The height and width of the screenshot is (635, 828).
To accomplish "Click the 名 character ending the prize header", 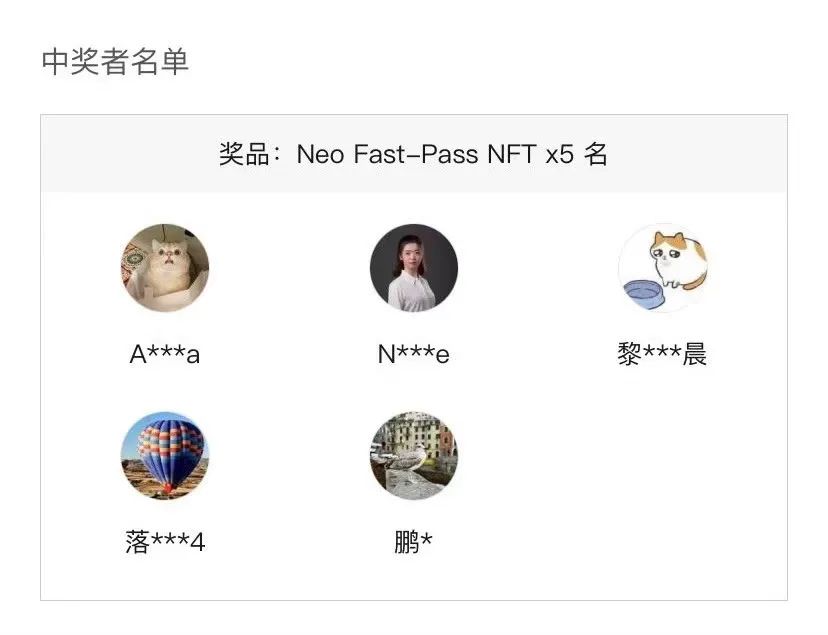I will [596, 155].
